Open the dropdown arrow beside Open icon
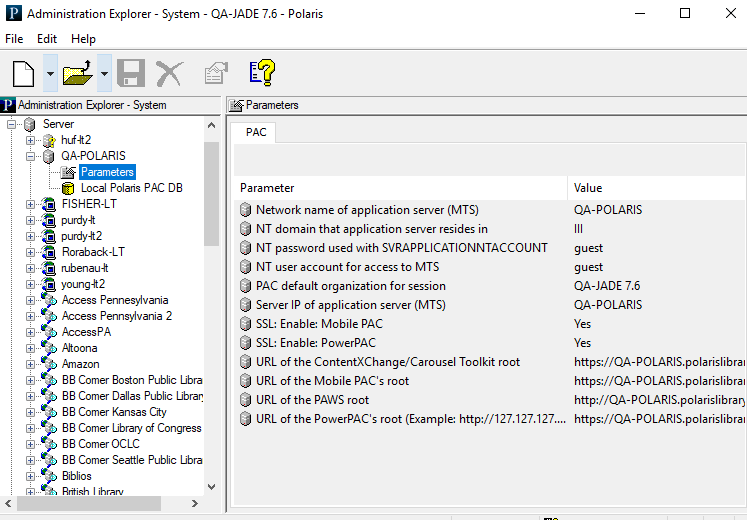 click(104, 74)
